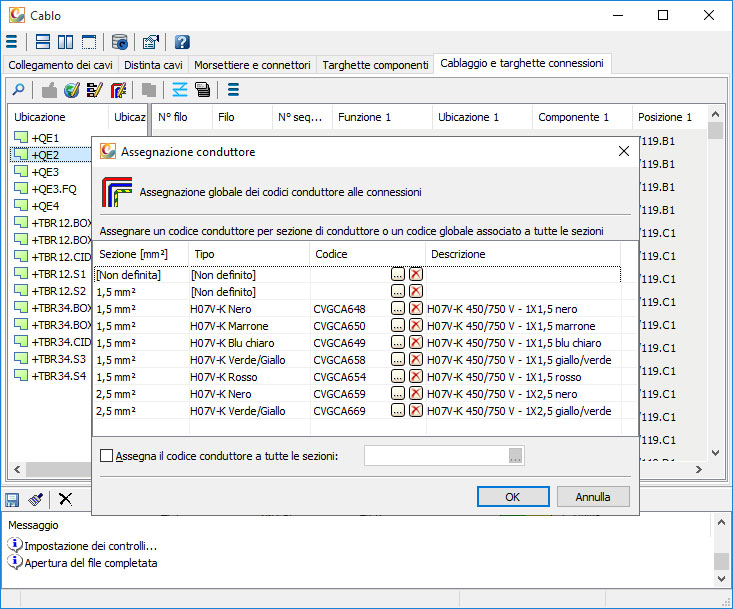Click 'Impostazione dei controlli...' message
This screenshot has width=733, height=609.
(91, 546)
